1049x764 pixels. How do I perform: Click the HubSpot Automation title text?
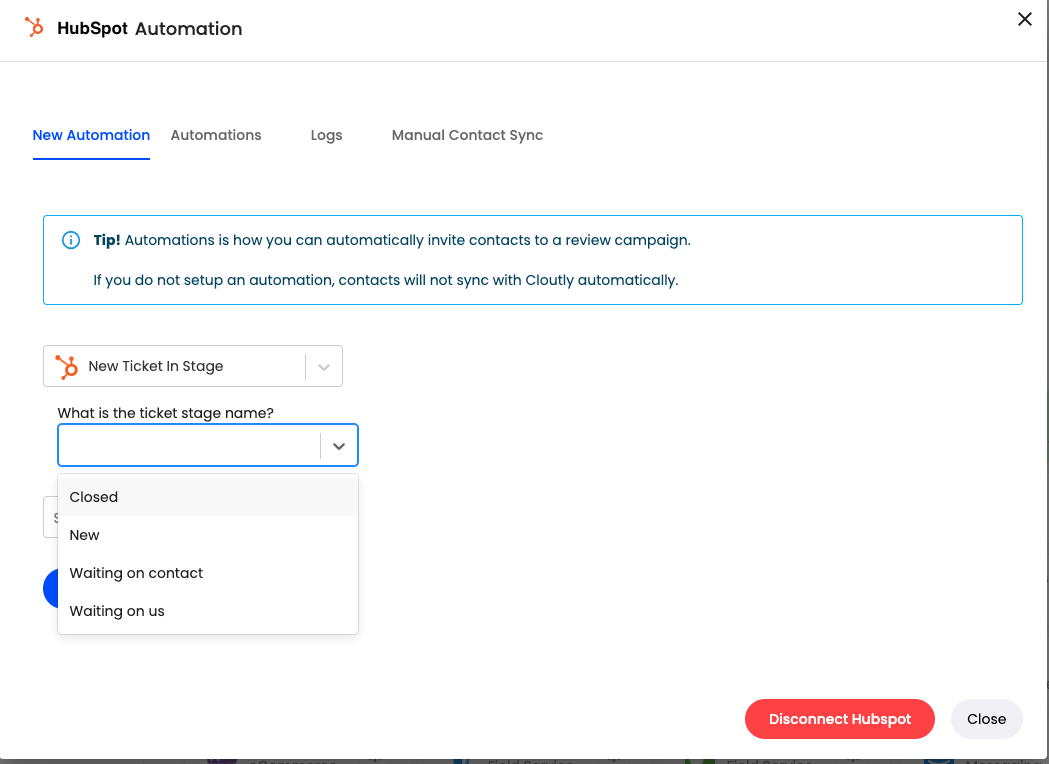pyautogui.click(x=150, y=29)
